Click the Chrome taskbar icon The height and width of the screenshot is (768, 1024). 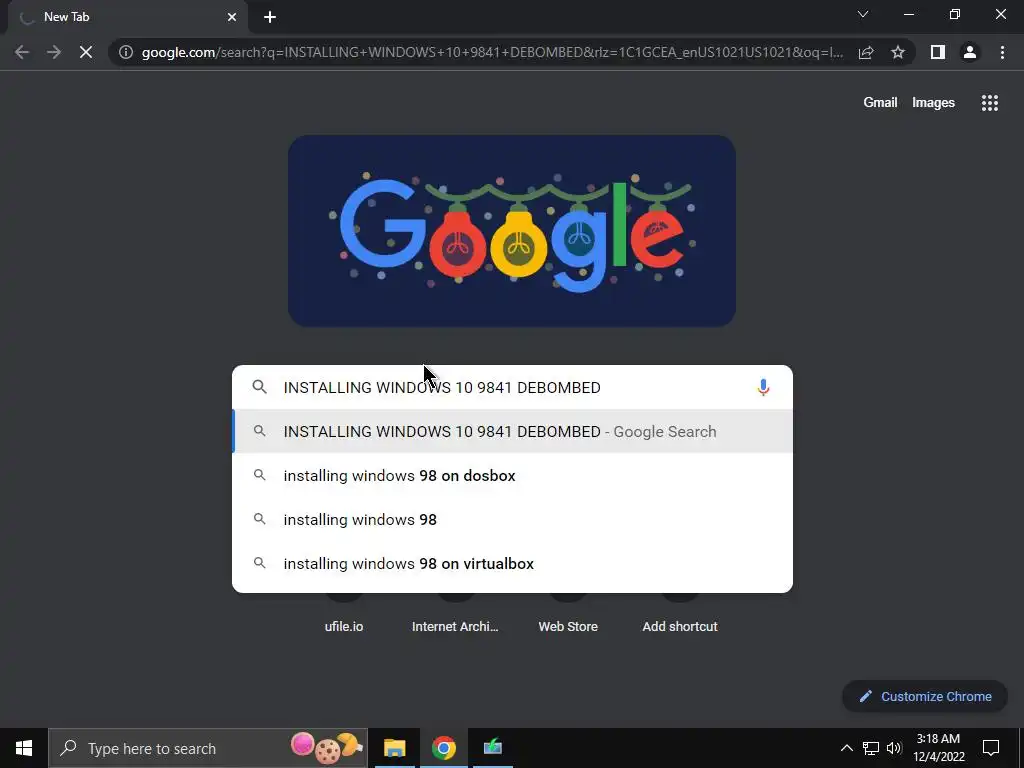[443, 748]
